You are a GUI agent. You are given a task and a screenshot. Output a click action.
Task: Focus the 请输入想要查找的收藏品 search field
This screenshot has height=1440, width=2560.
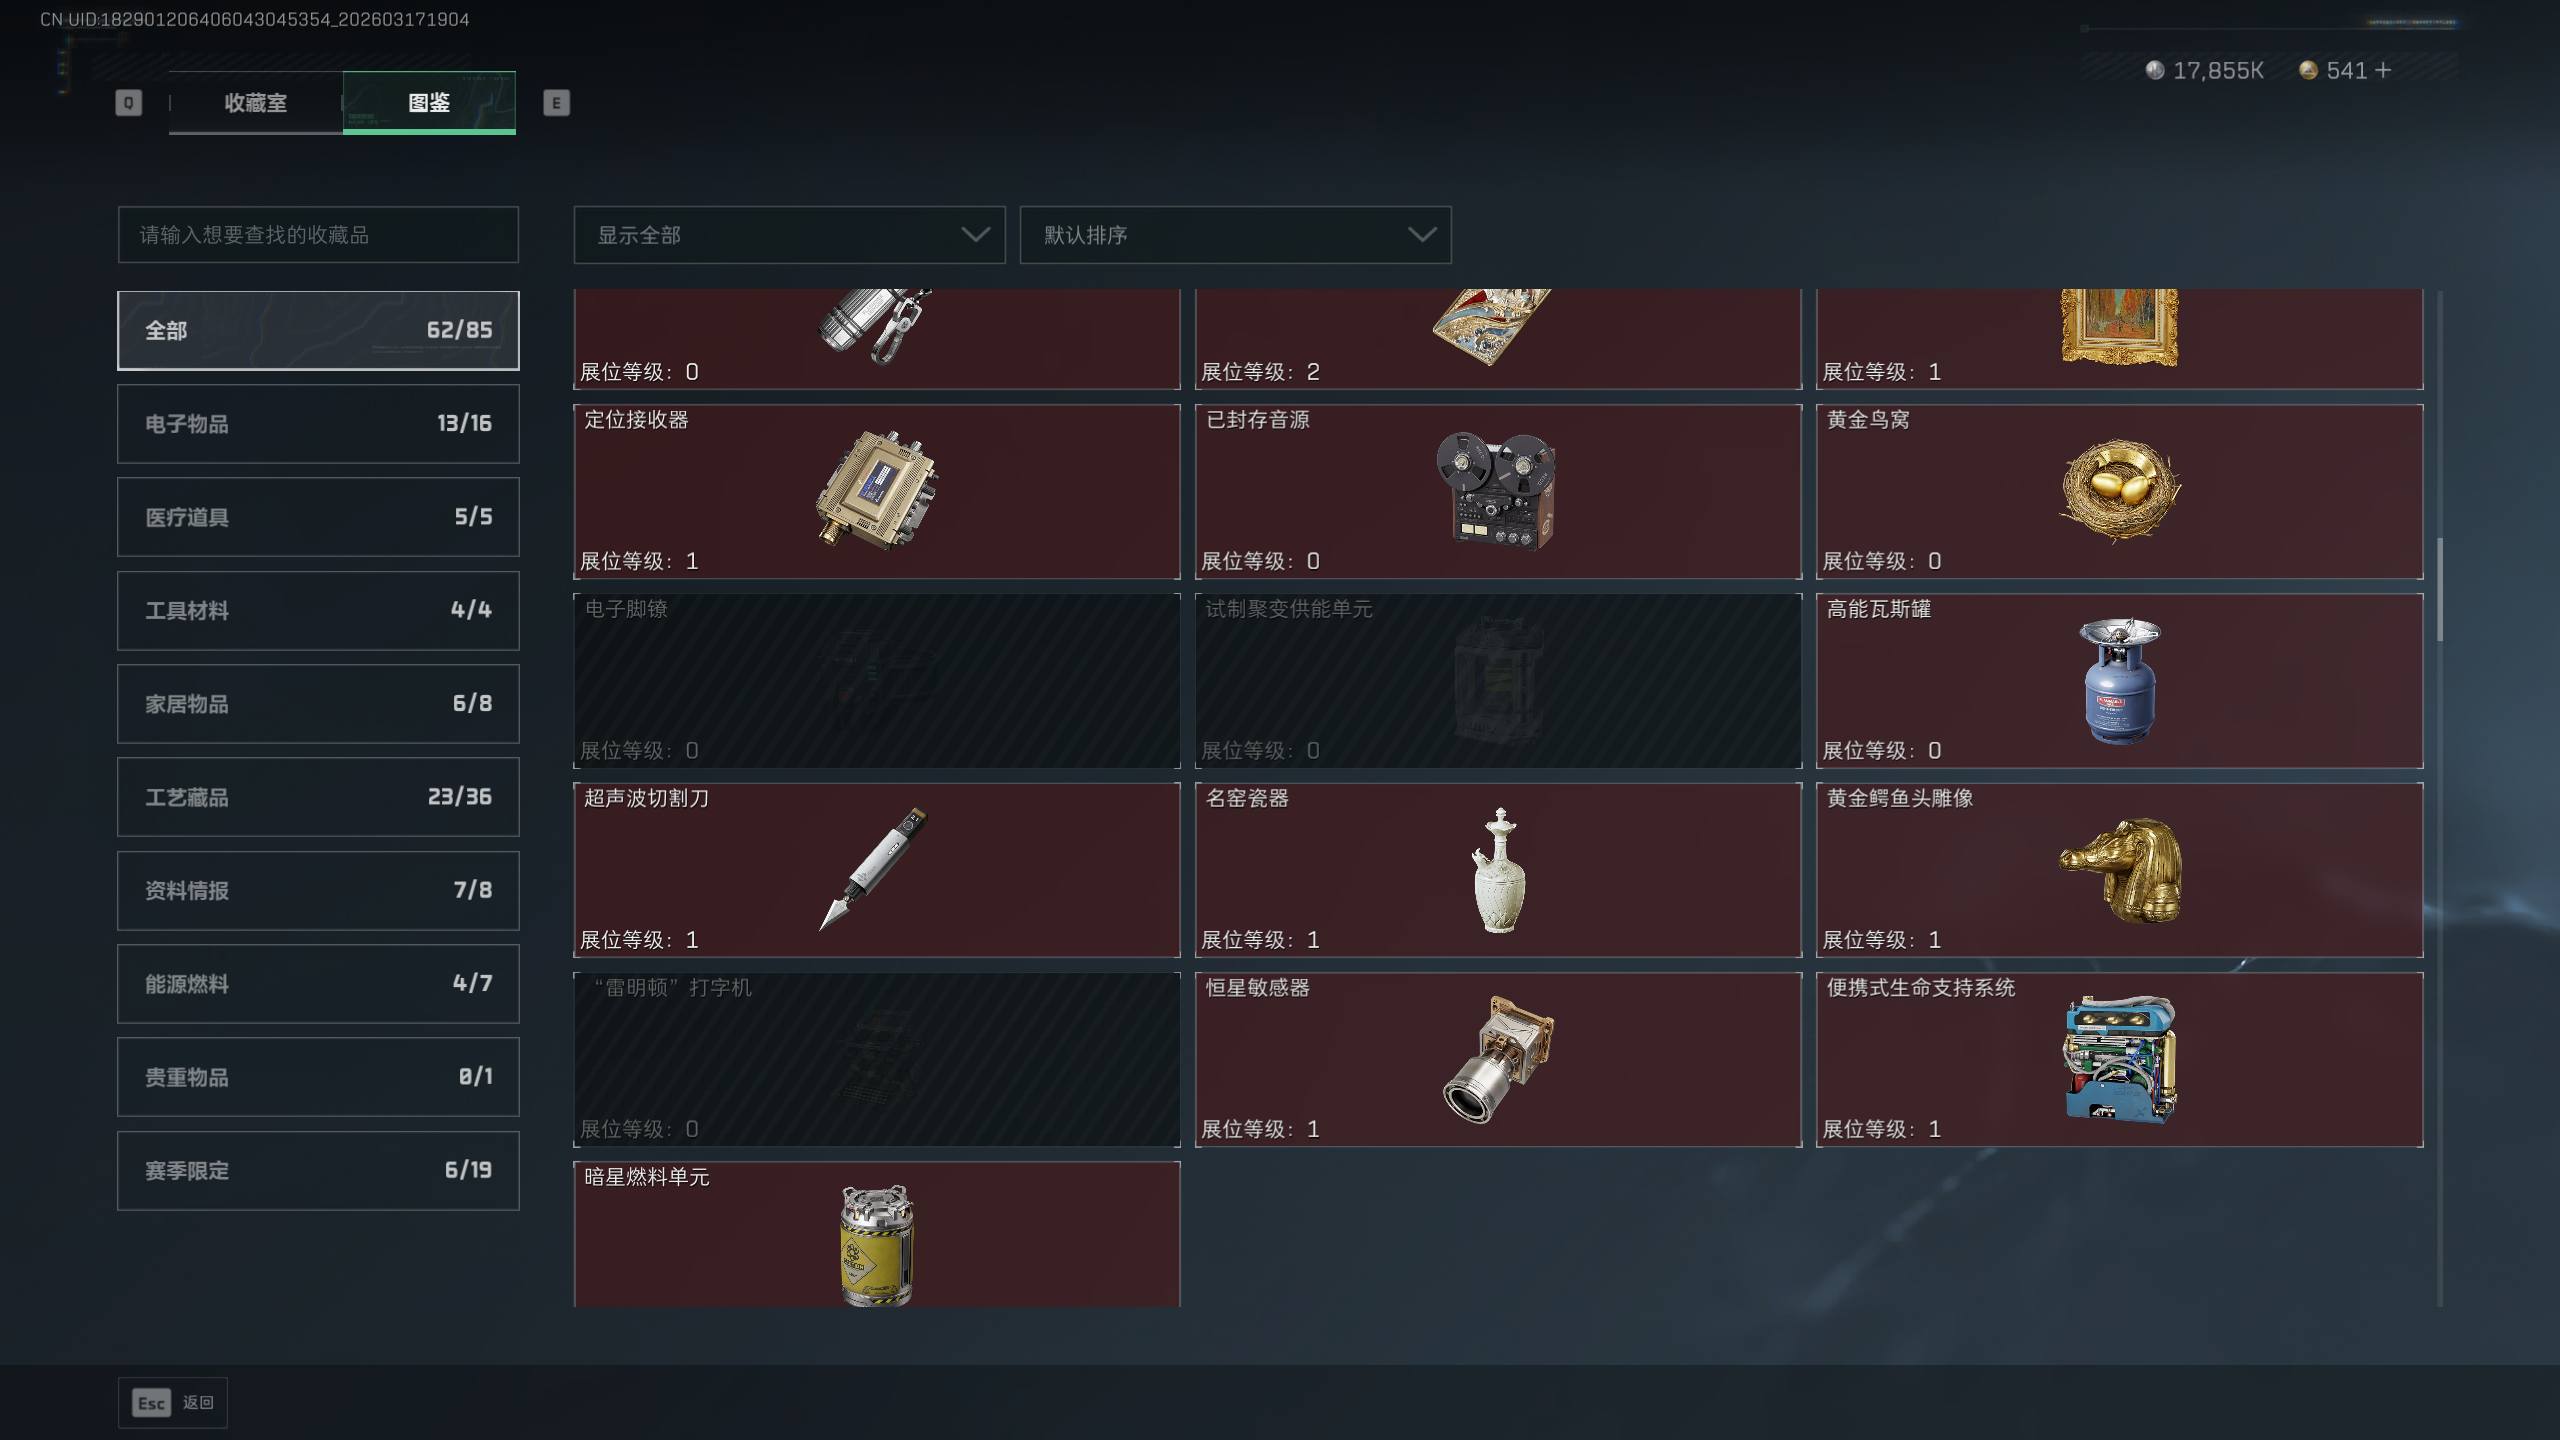click(318, 235)
